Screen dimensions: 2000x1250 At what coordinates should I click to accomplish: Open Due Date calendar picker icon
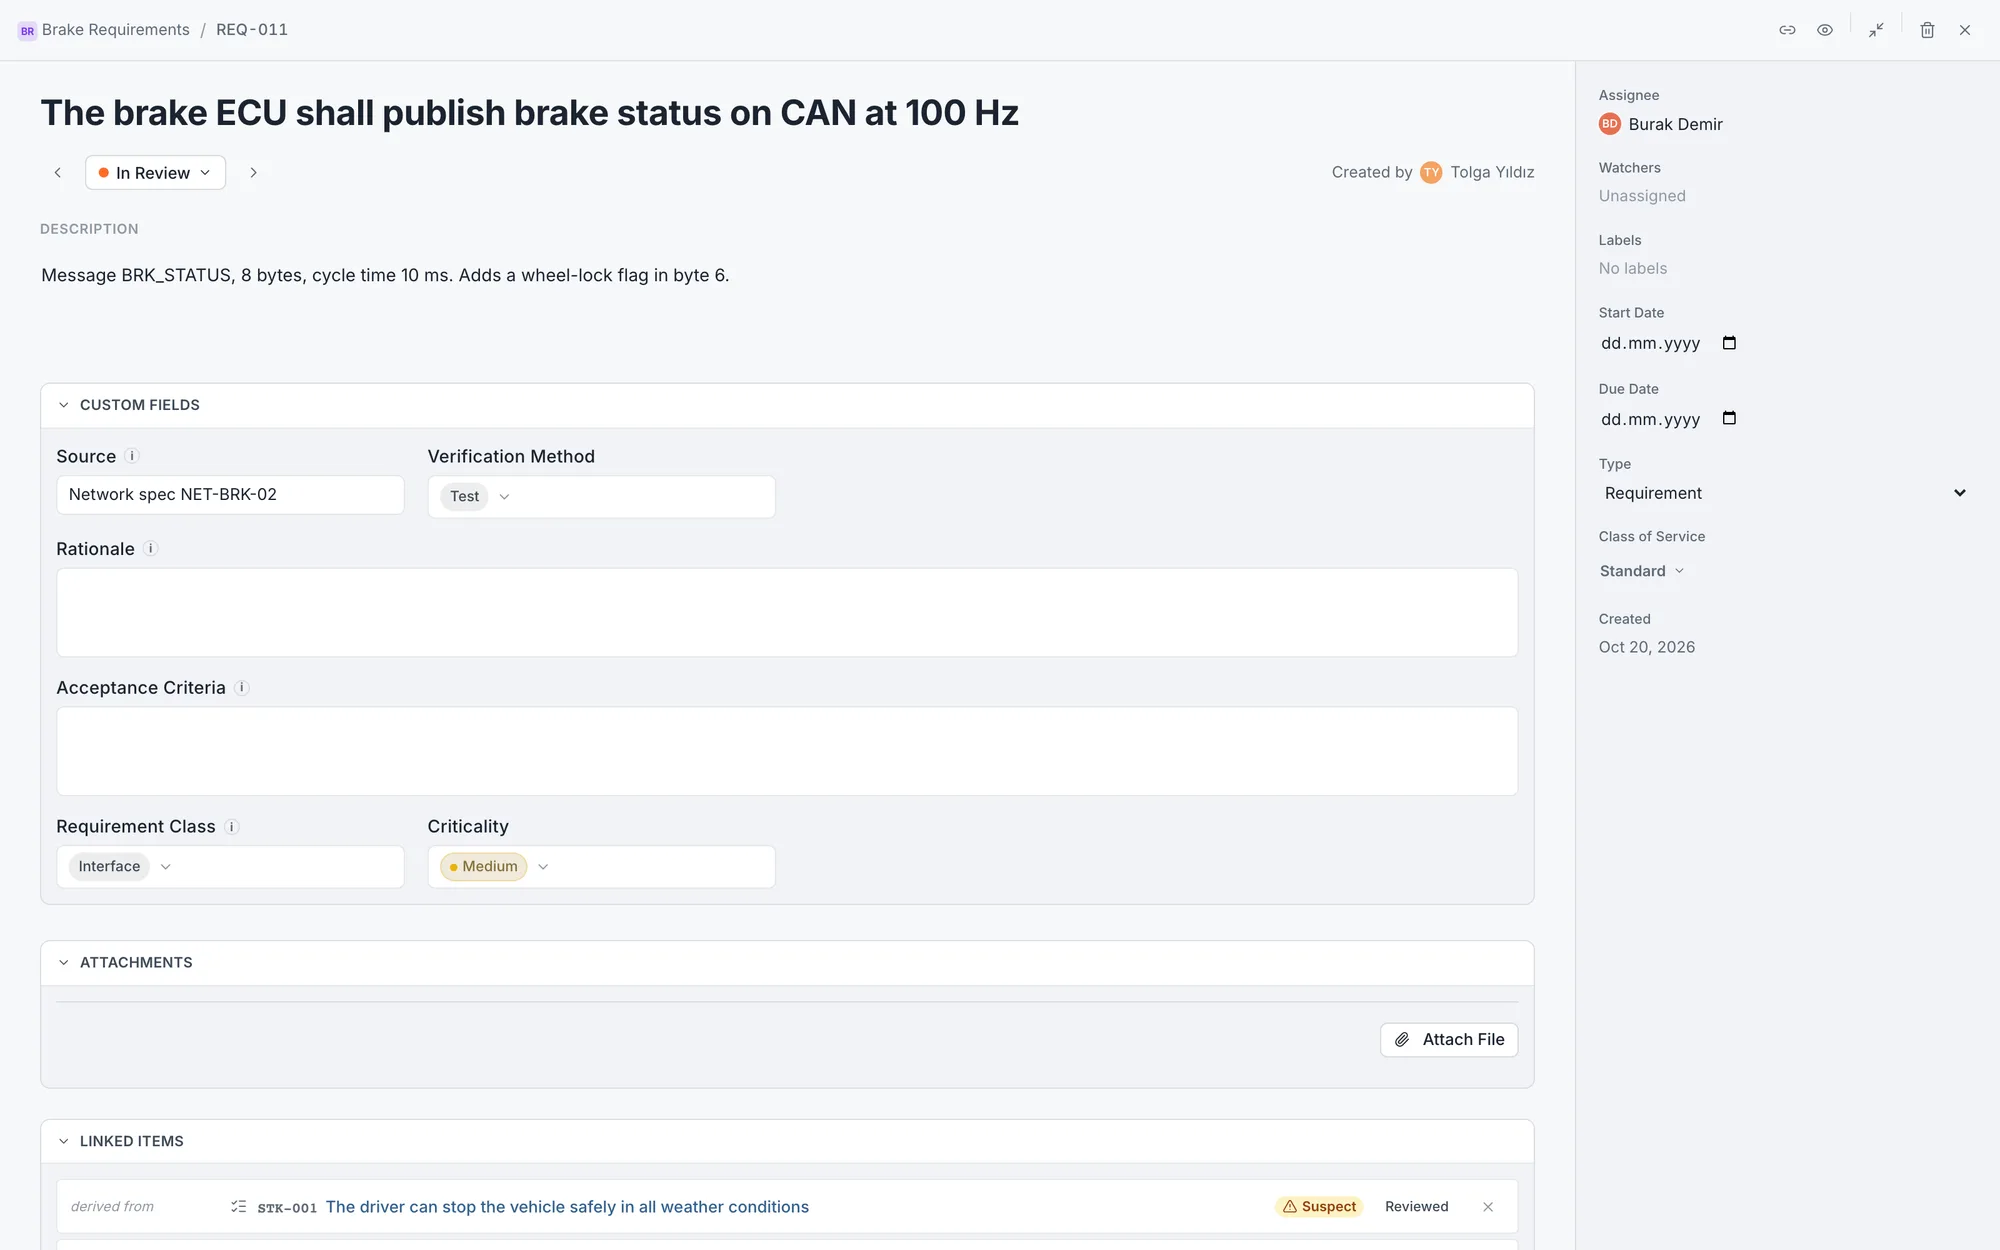pos(1729,418)
